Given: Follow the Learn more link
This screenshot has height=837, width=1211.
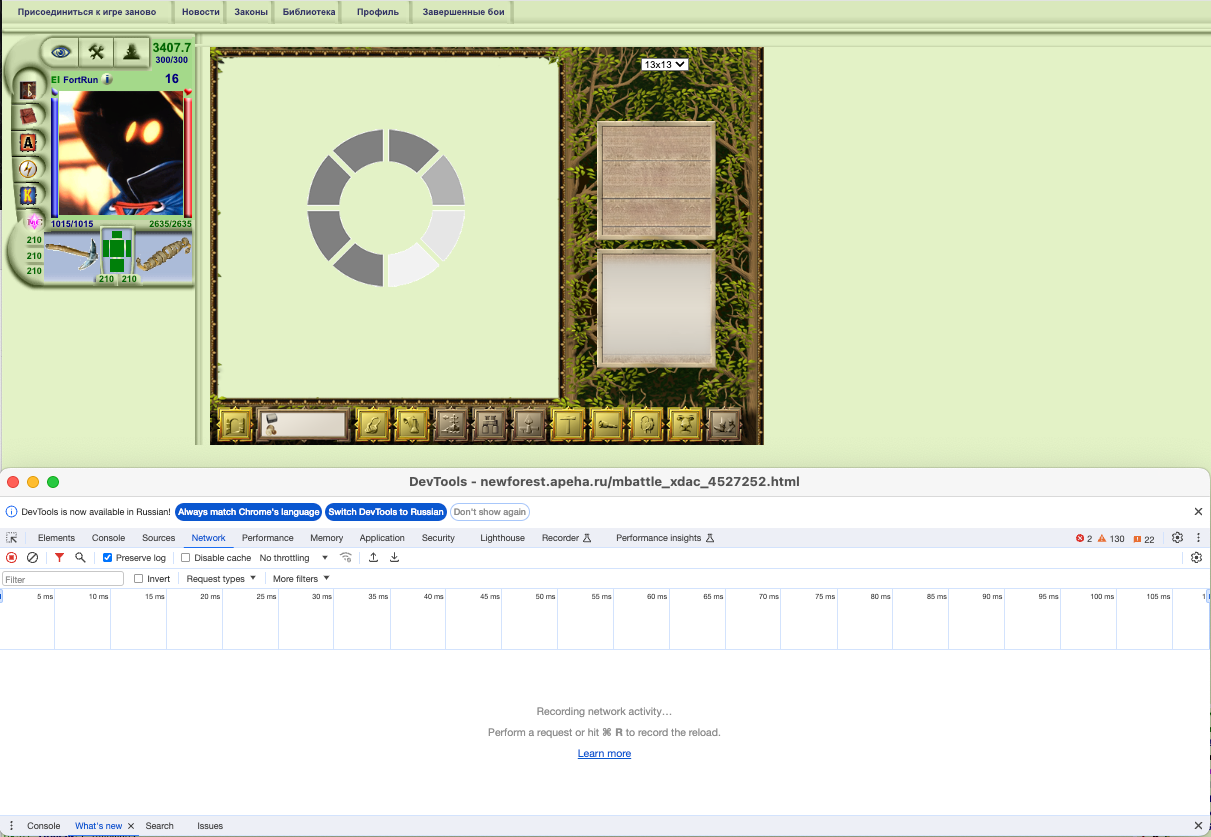Looking at the screenshot, I should click(604, 754).
